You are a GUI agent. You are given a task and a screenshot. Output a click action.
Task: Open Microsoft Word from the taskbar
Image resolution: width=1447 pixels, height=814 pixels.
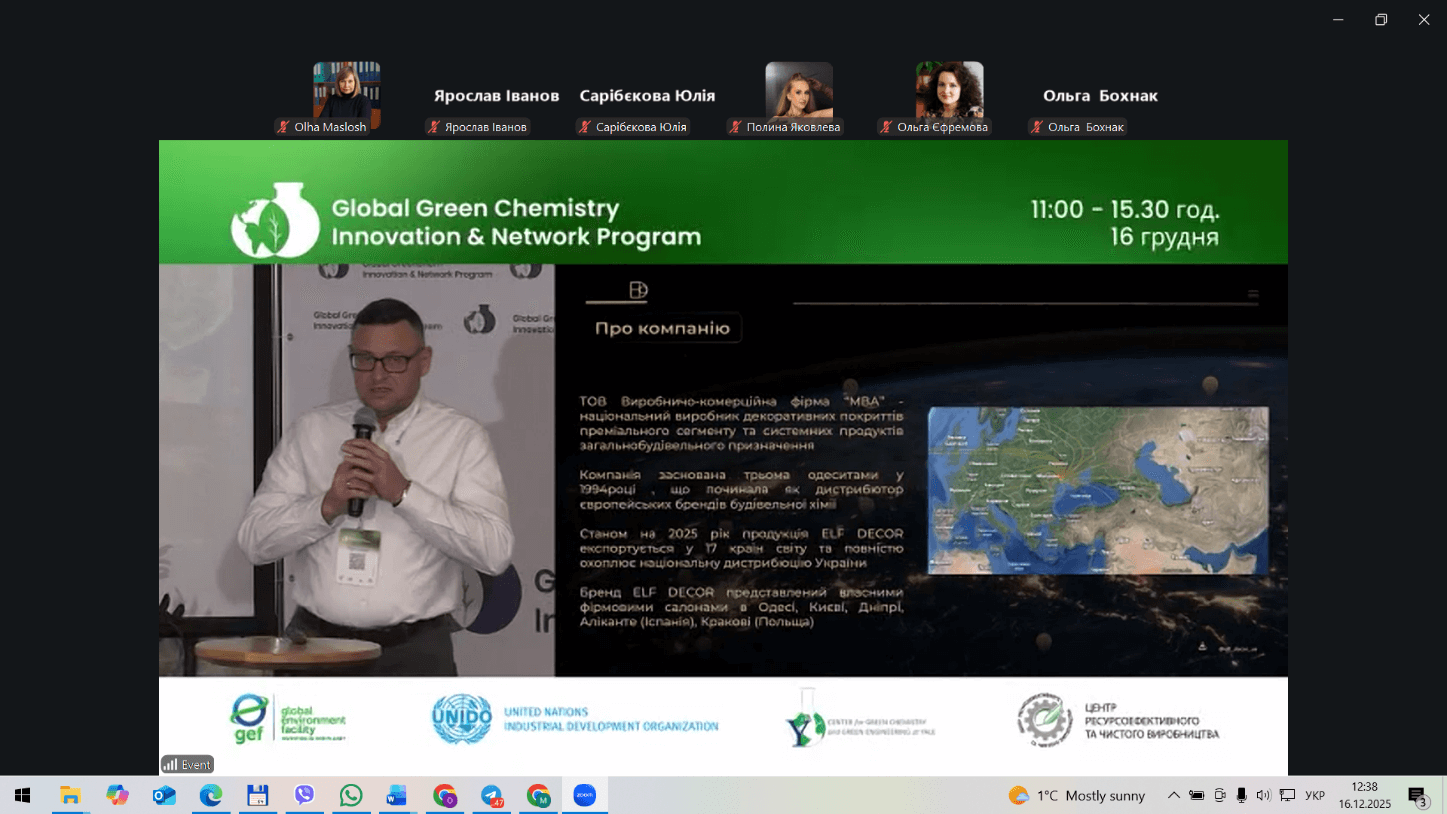397,796
